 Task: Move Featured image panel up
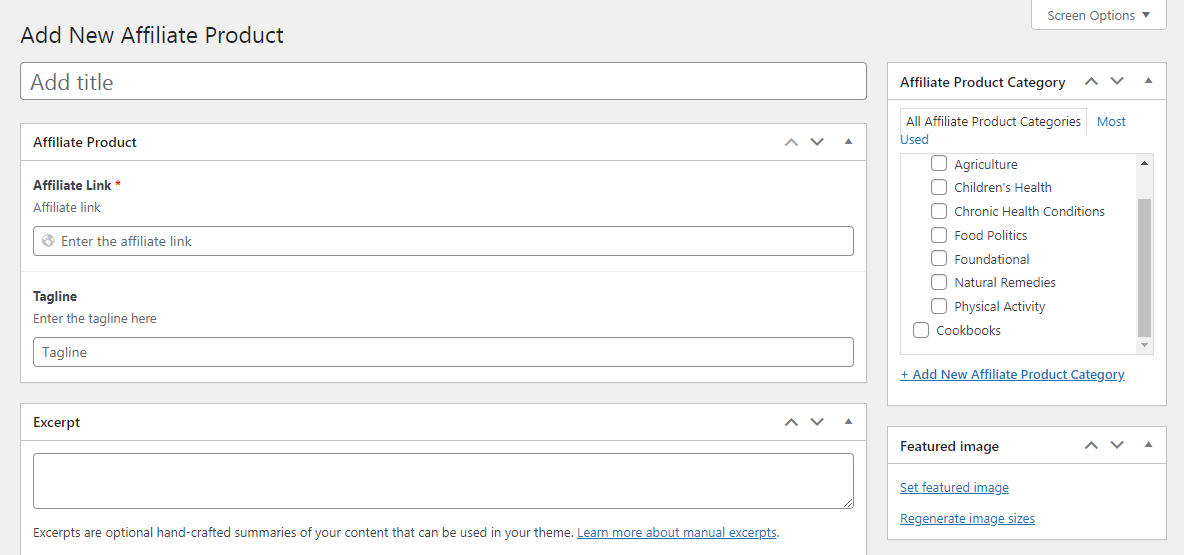[x=1091, y=446]
